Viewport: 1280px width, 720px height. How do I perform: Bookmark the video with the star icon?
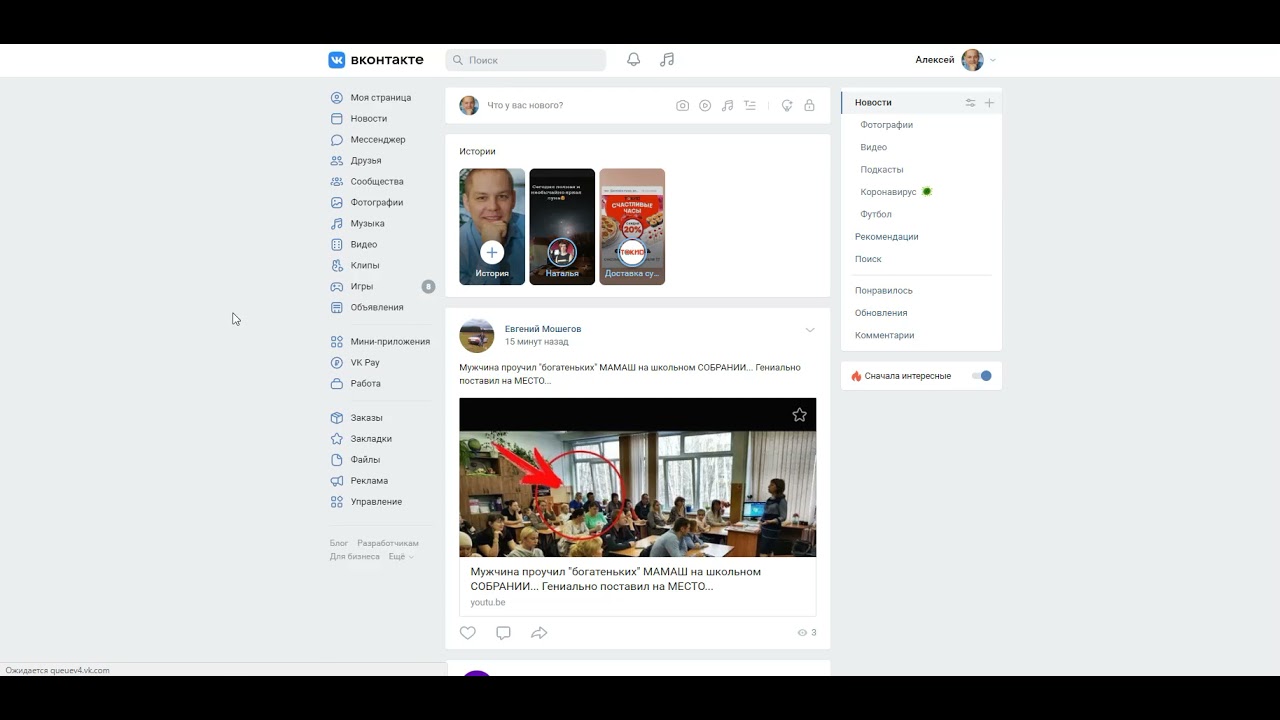coord(799,415)
